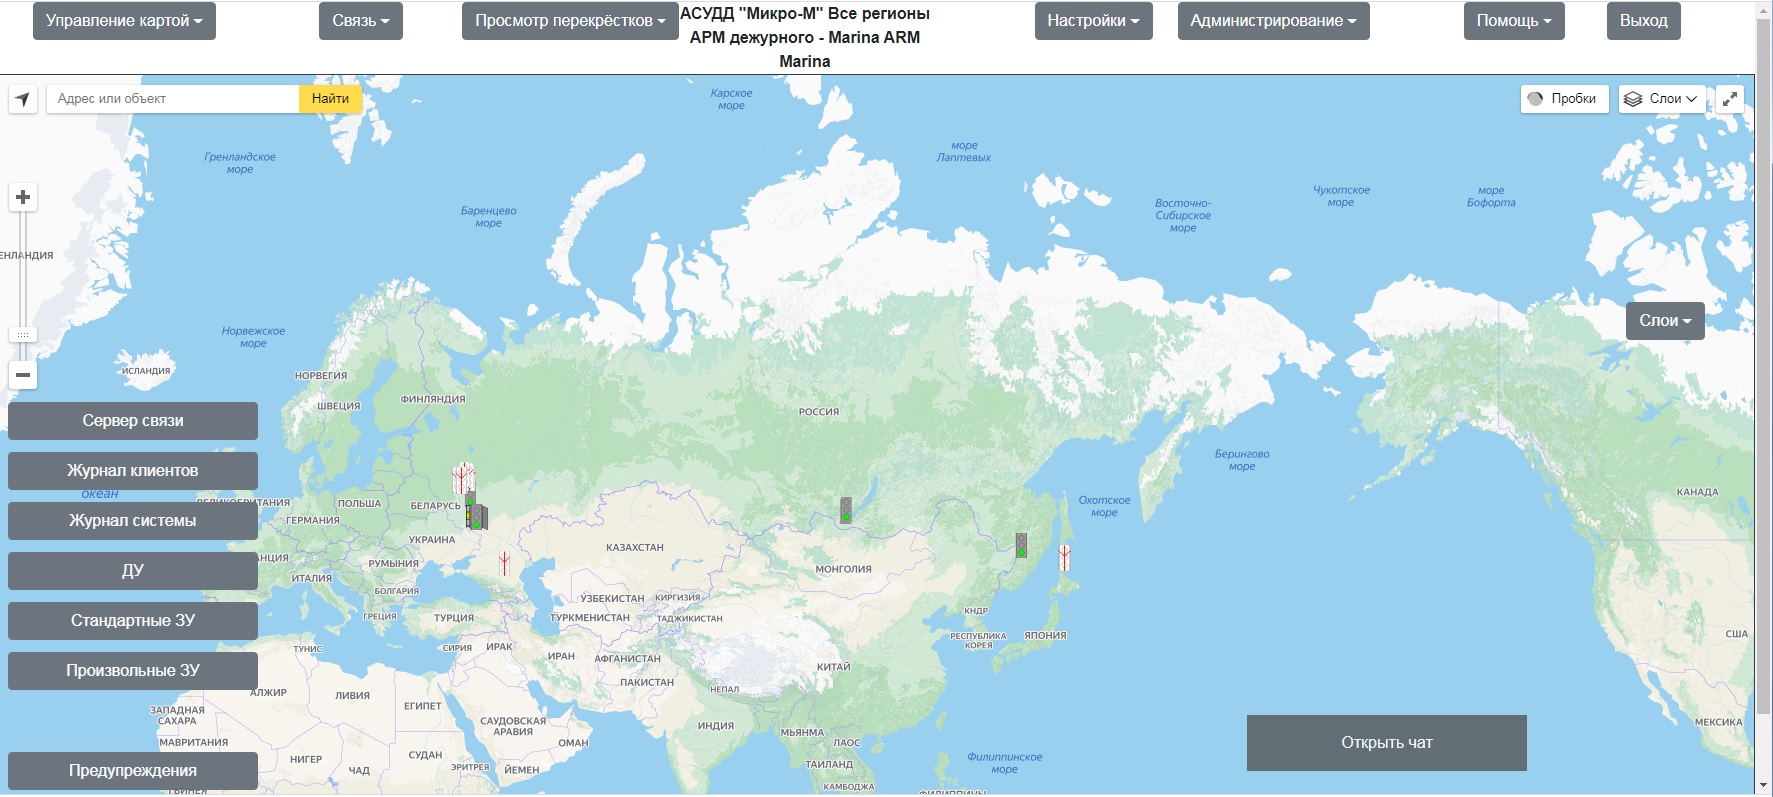Click traffic light marker near Lake Baikal

point(846,510)
